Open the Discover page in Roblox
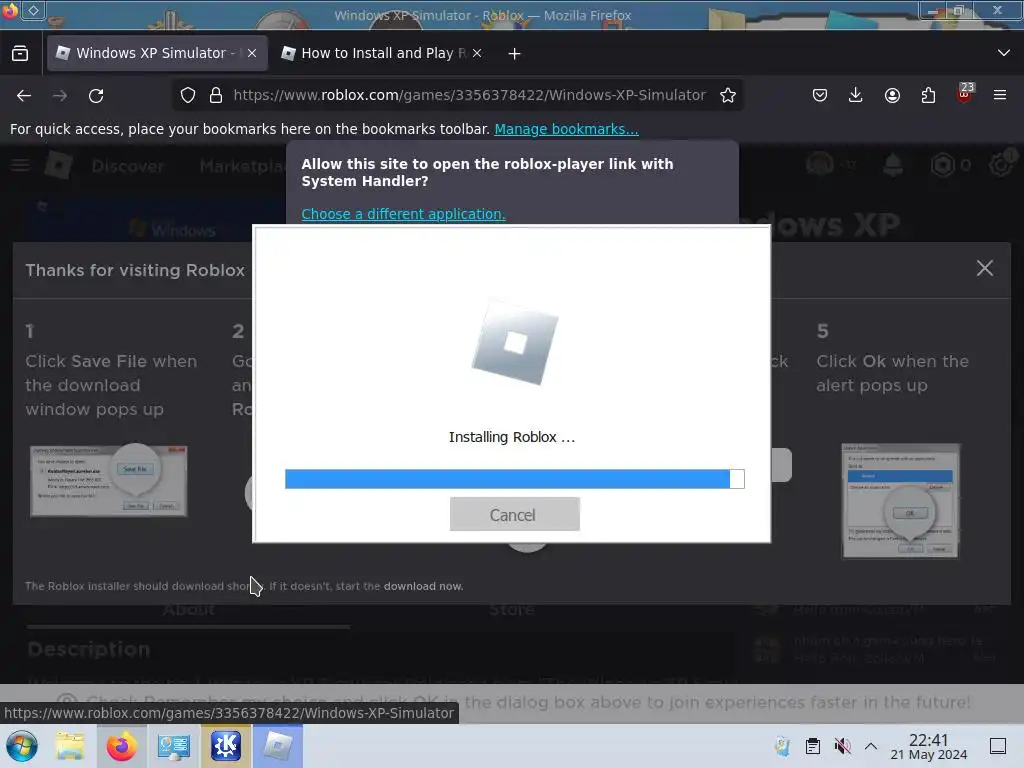This screenshot has height=768, width=1024. tap(128, 167)
